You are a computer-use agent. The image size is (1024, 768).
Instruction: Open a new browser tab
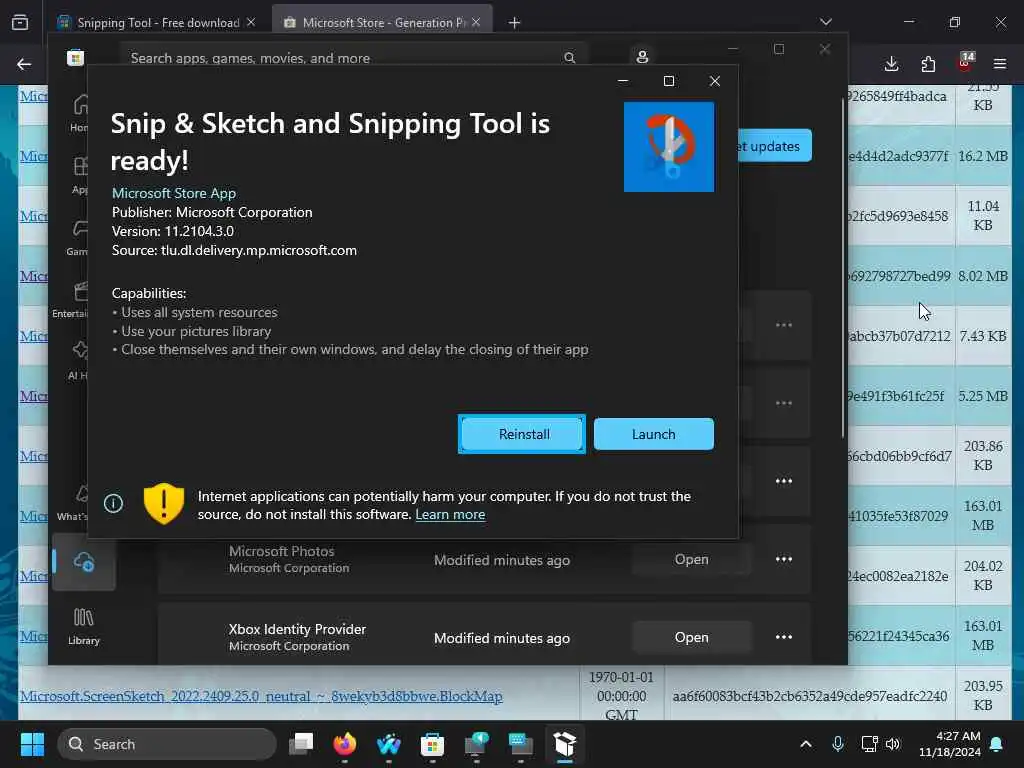(515, 23)
